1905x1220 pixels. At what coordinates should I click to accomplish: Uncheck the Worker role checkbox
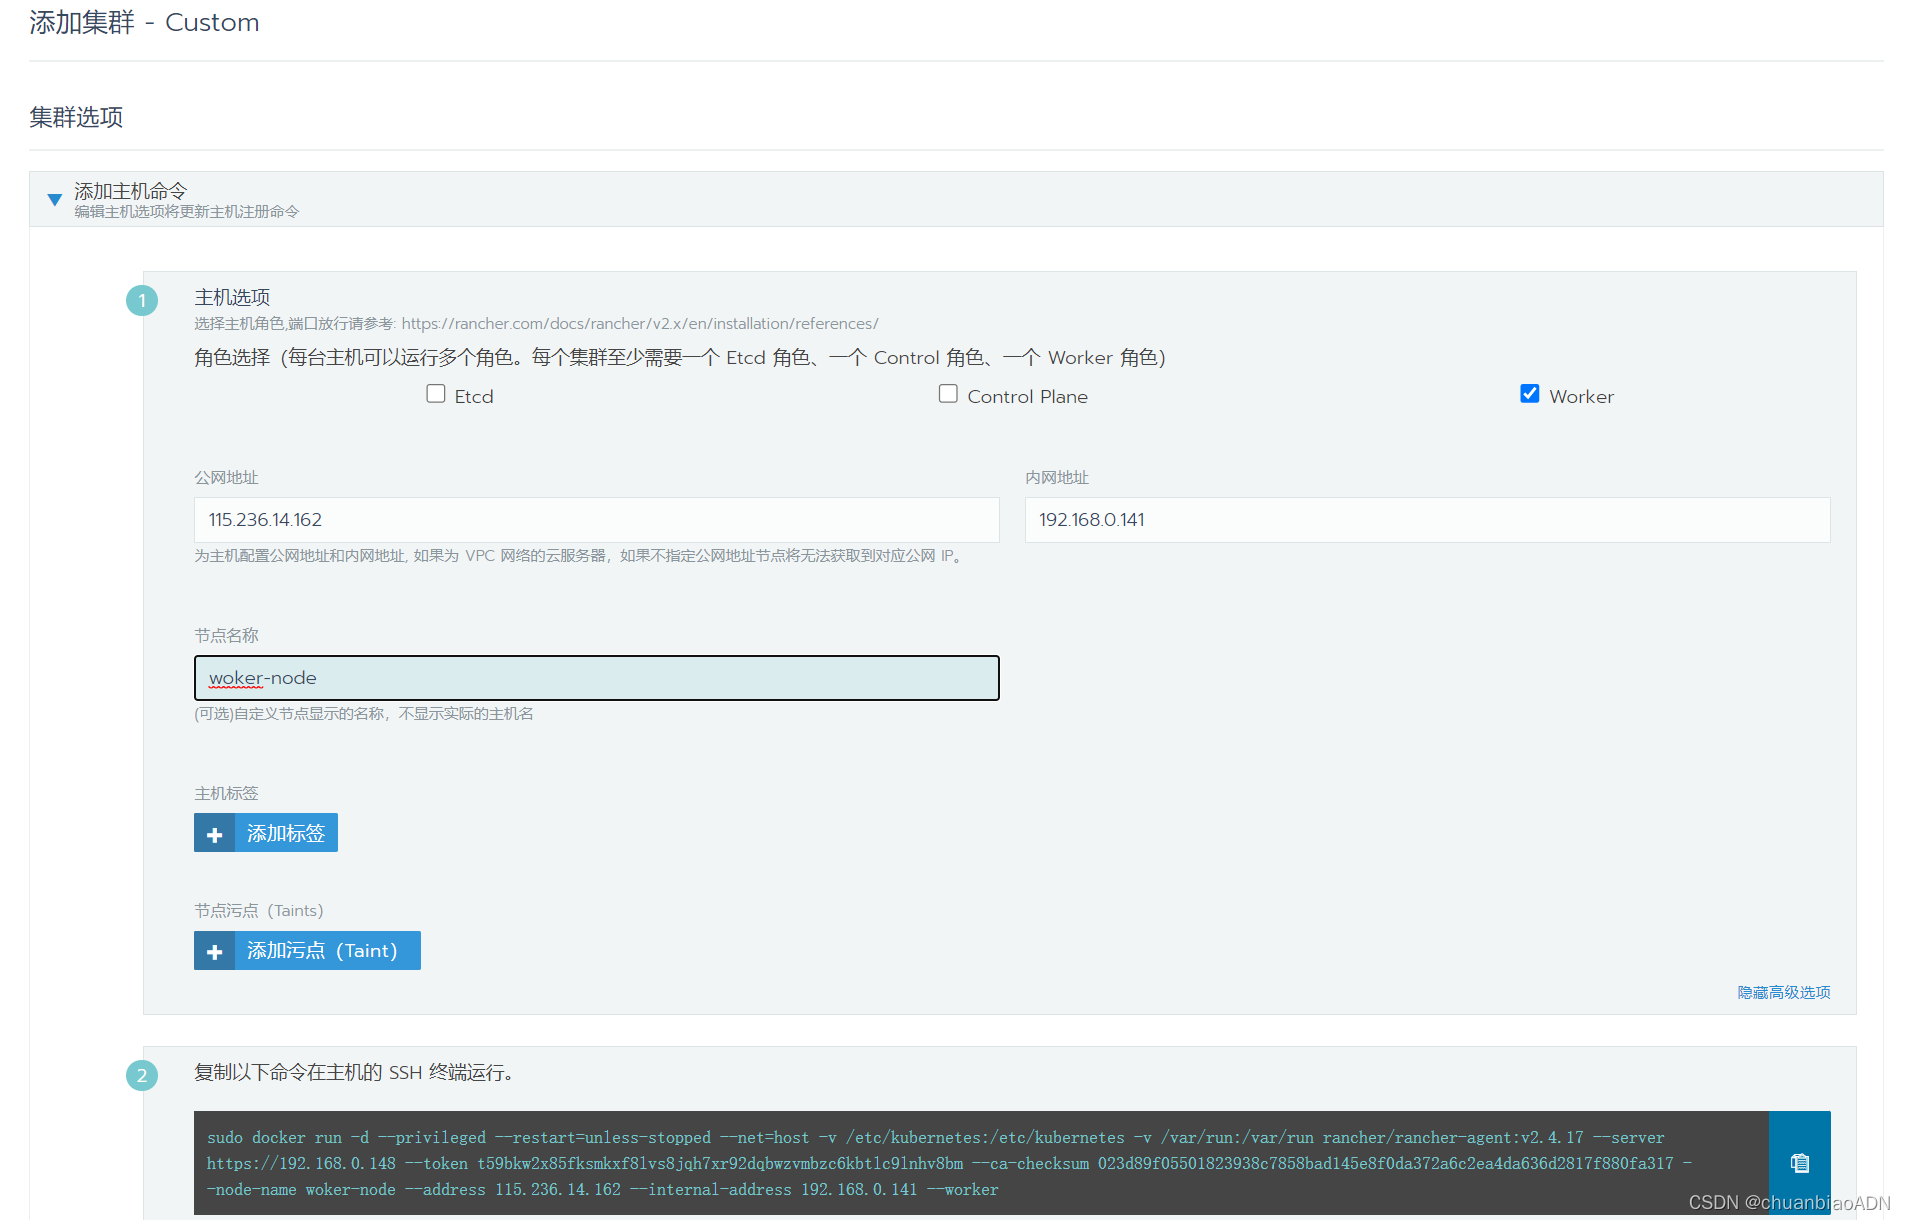(1529, 394)
